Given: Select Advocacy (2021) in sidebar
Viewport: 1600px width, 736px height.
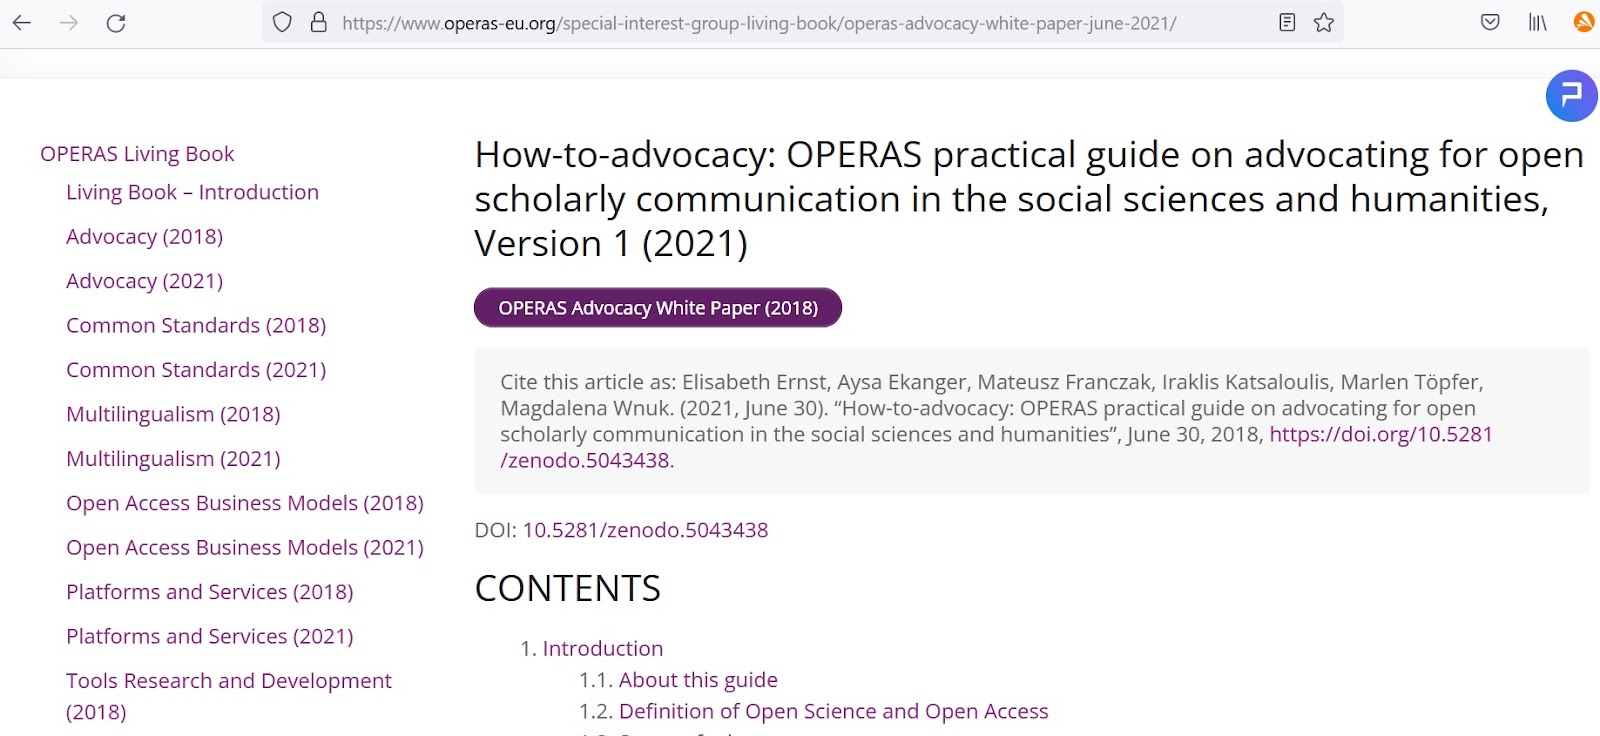Looking at the screenshot, I should pos(144,281).
